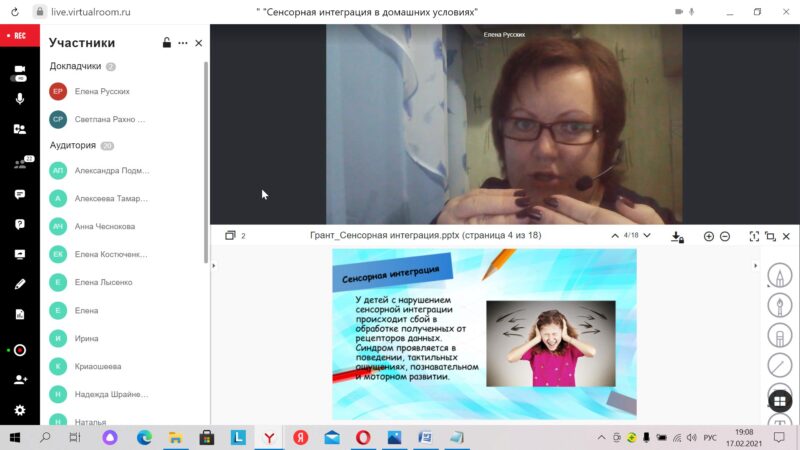Click the Елена Русских video feed
Screen dimensions: 800x450
point(504,124)
